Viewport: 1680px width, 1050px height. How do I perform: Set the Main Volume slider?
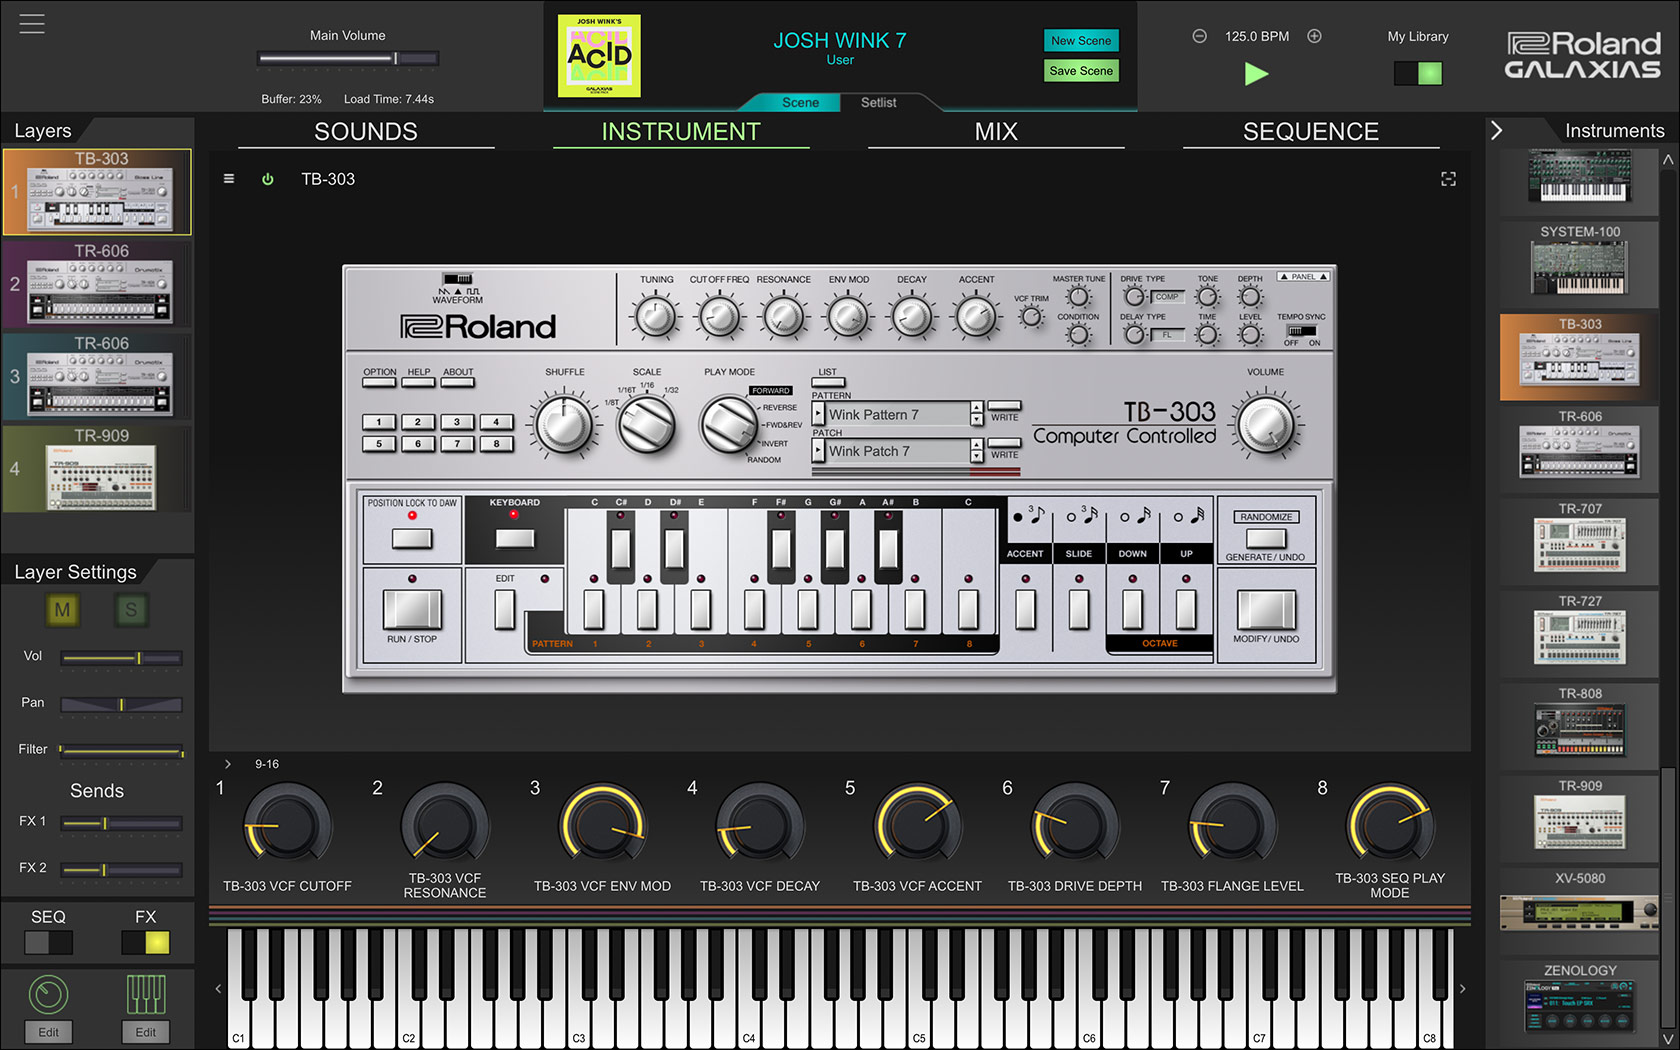pyautogui.click(x=348, y=59)
